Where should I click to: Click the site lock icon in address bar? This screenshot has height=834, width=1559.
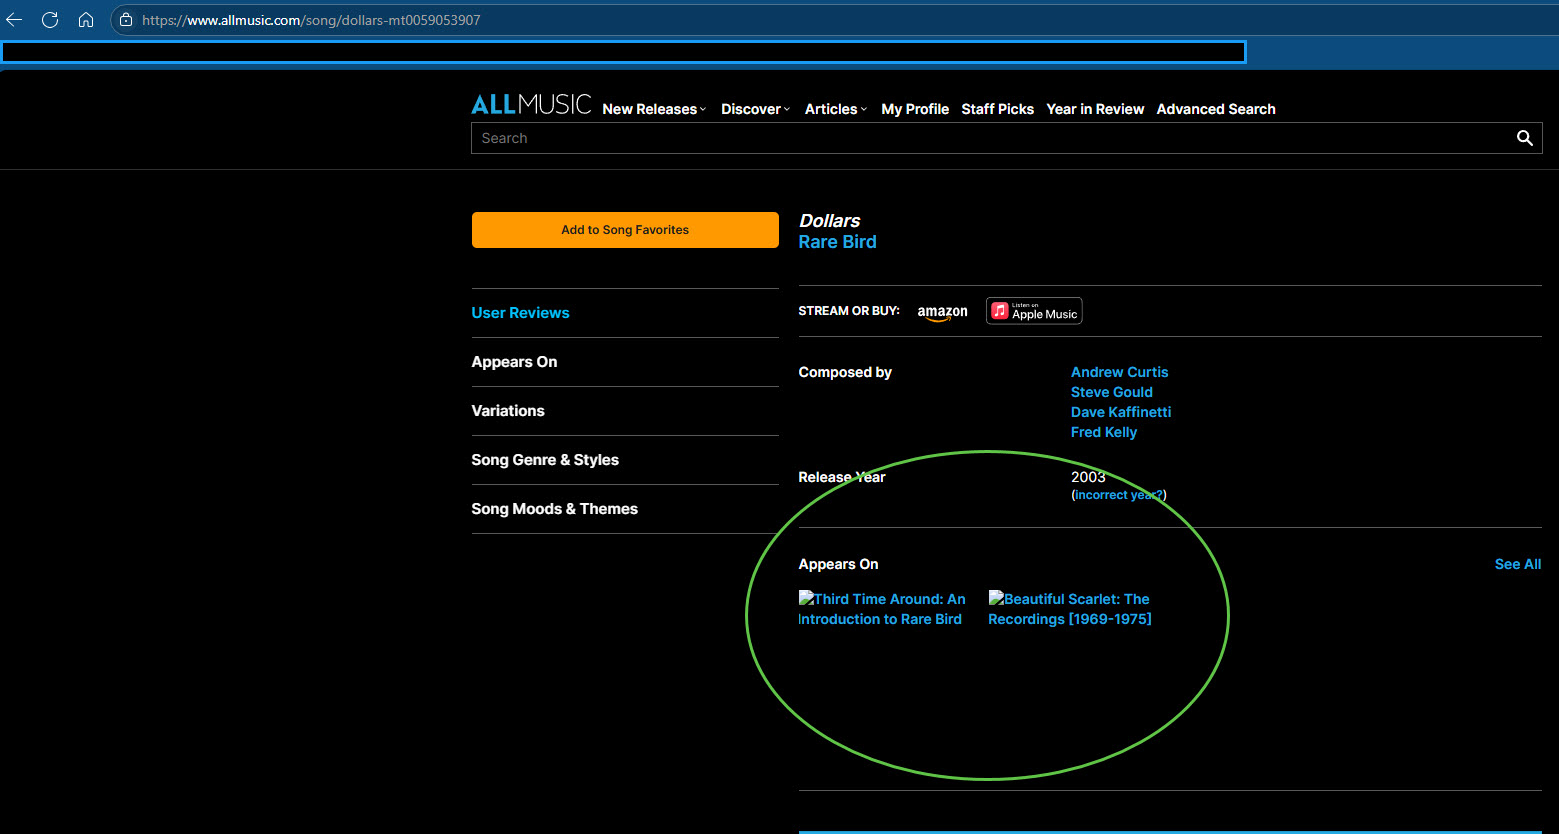[x=125, y=20]
